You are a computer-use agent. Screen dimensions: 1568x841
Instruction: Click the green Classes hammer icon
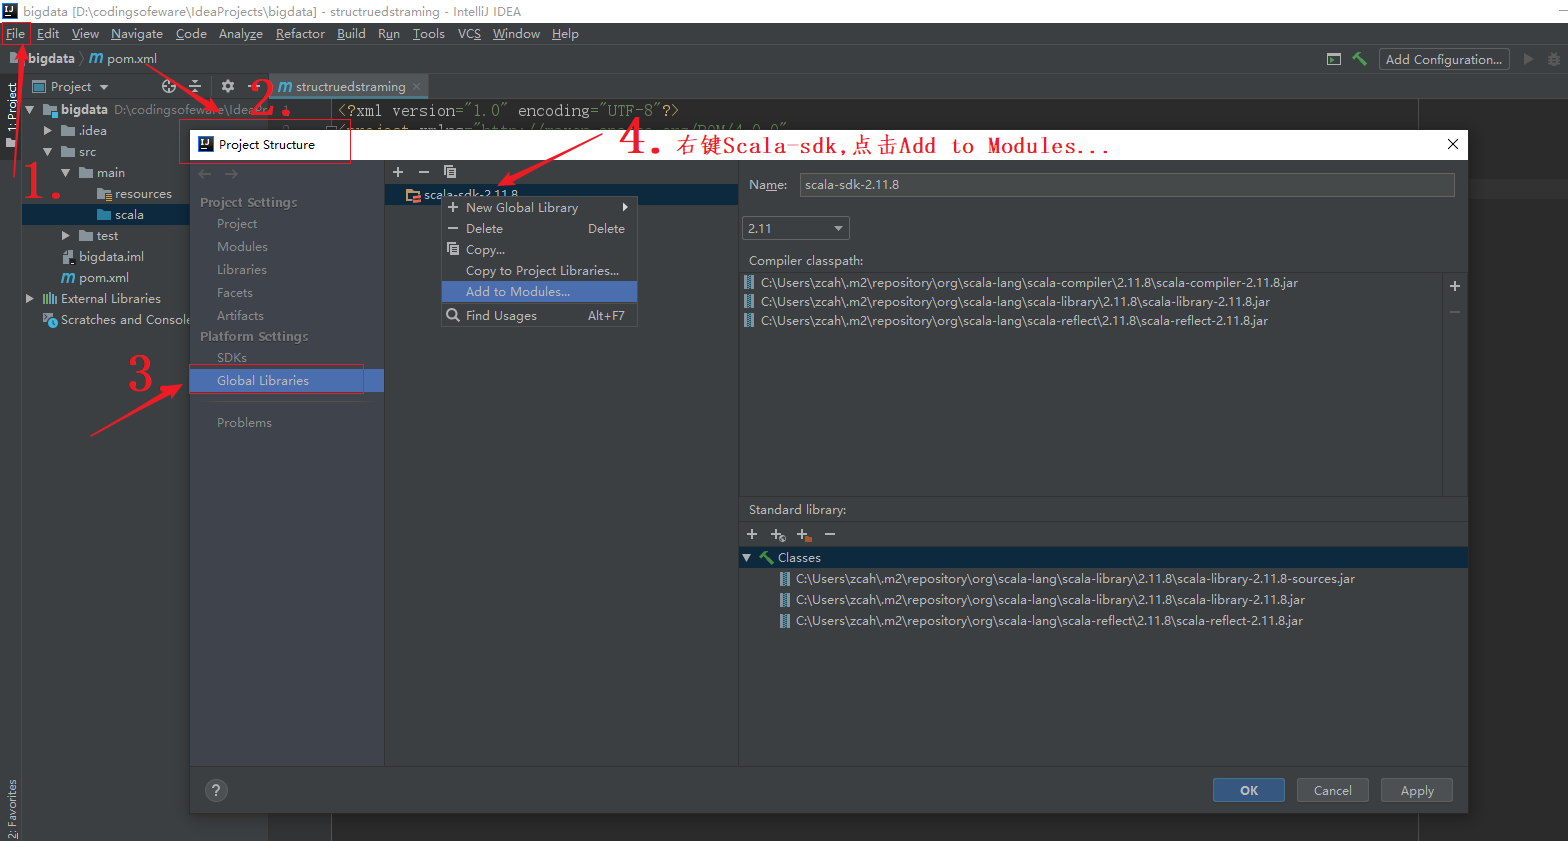coord(767,557)
